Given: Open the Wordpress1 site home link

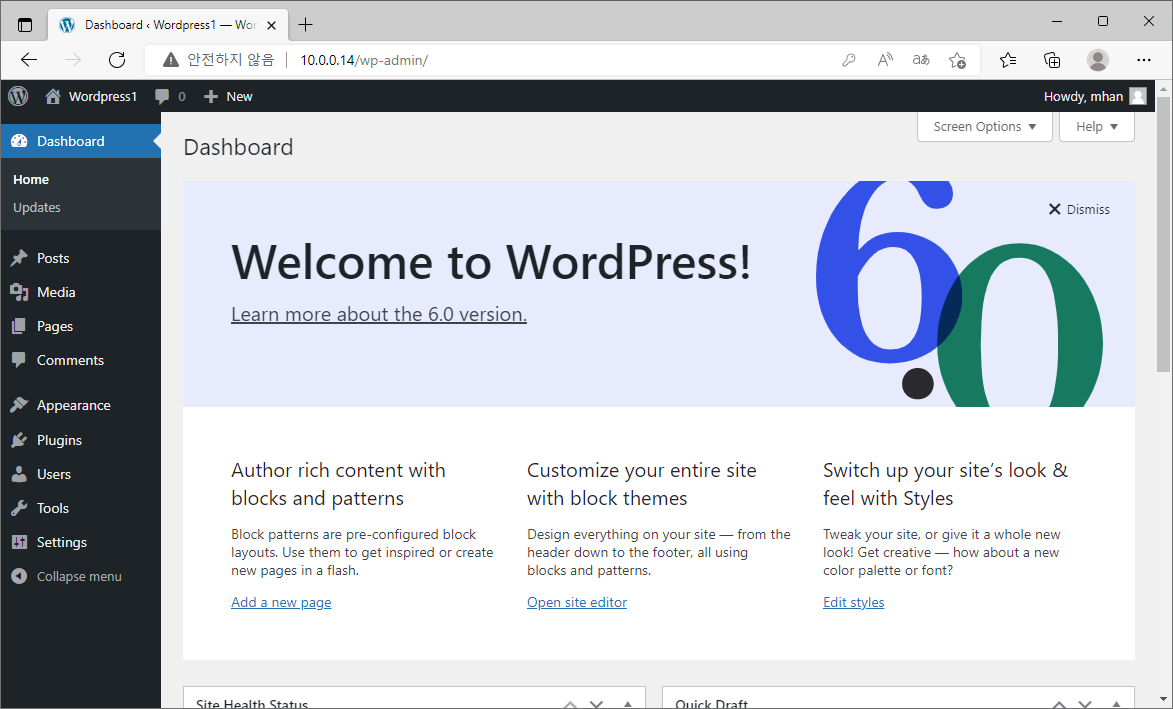Looking at the screenshot, I should point(91,96).
